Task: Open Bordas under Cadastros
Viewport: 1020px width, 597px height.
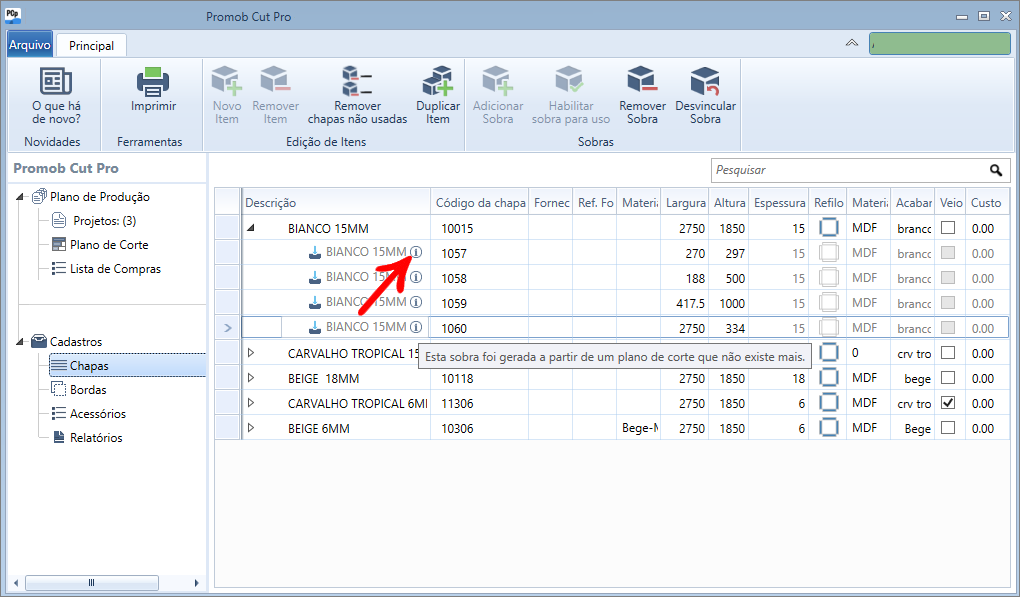Action: [88, 390]
